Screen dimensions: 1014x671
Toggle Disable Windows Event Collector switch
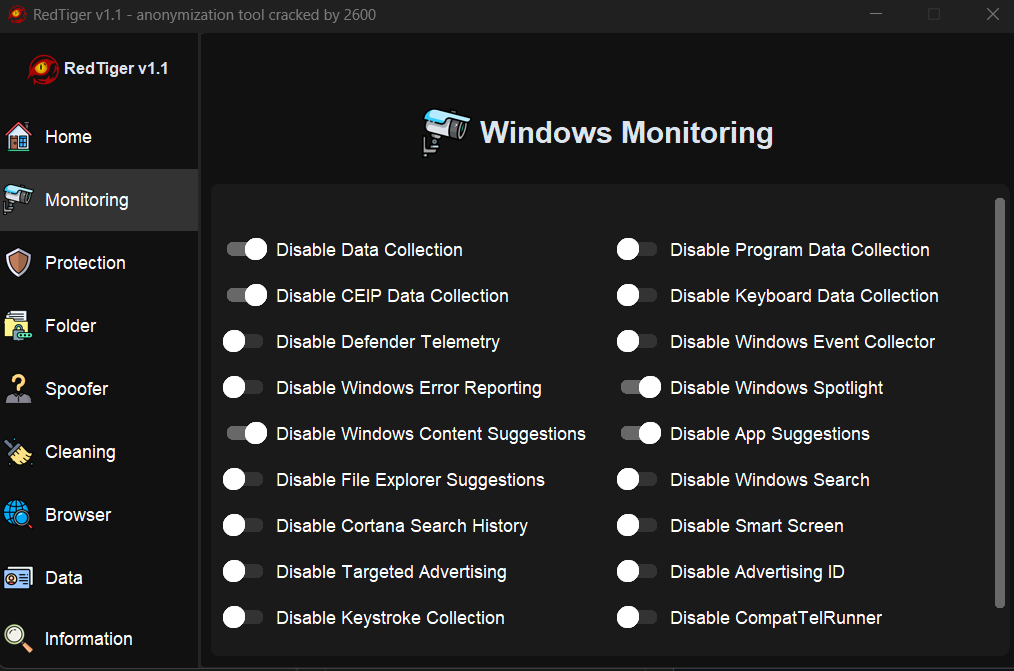point(637,341)
